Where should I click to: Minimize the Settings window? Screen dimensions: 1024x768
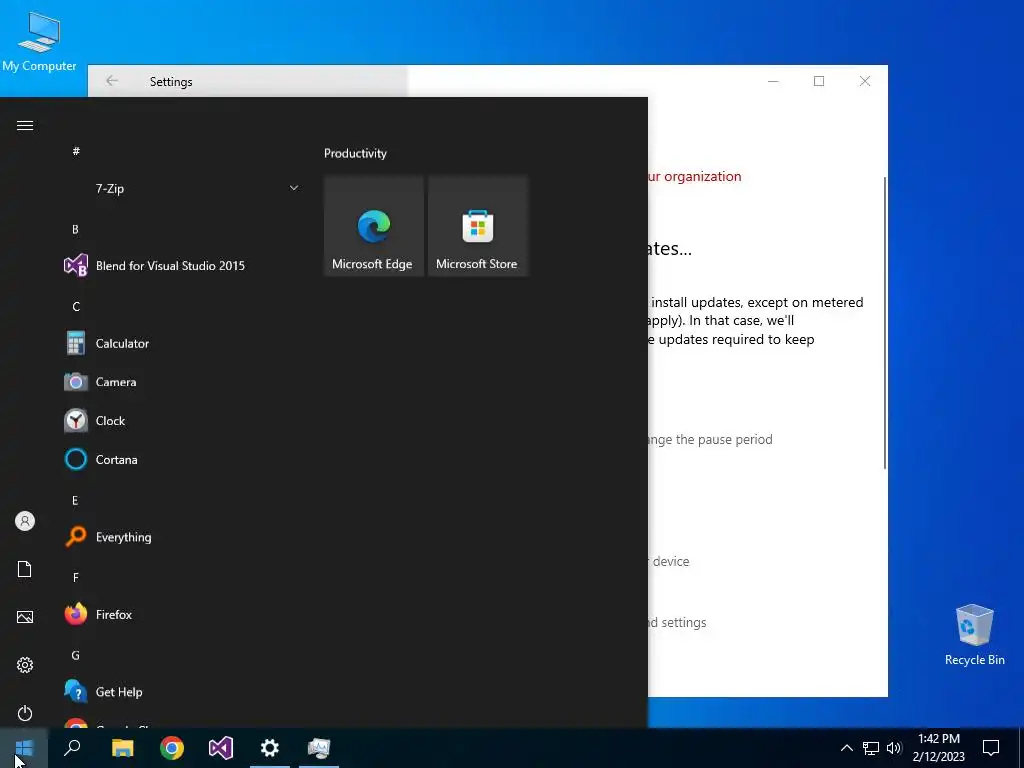coord(773,81)
